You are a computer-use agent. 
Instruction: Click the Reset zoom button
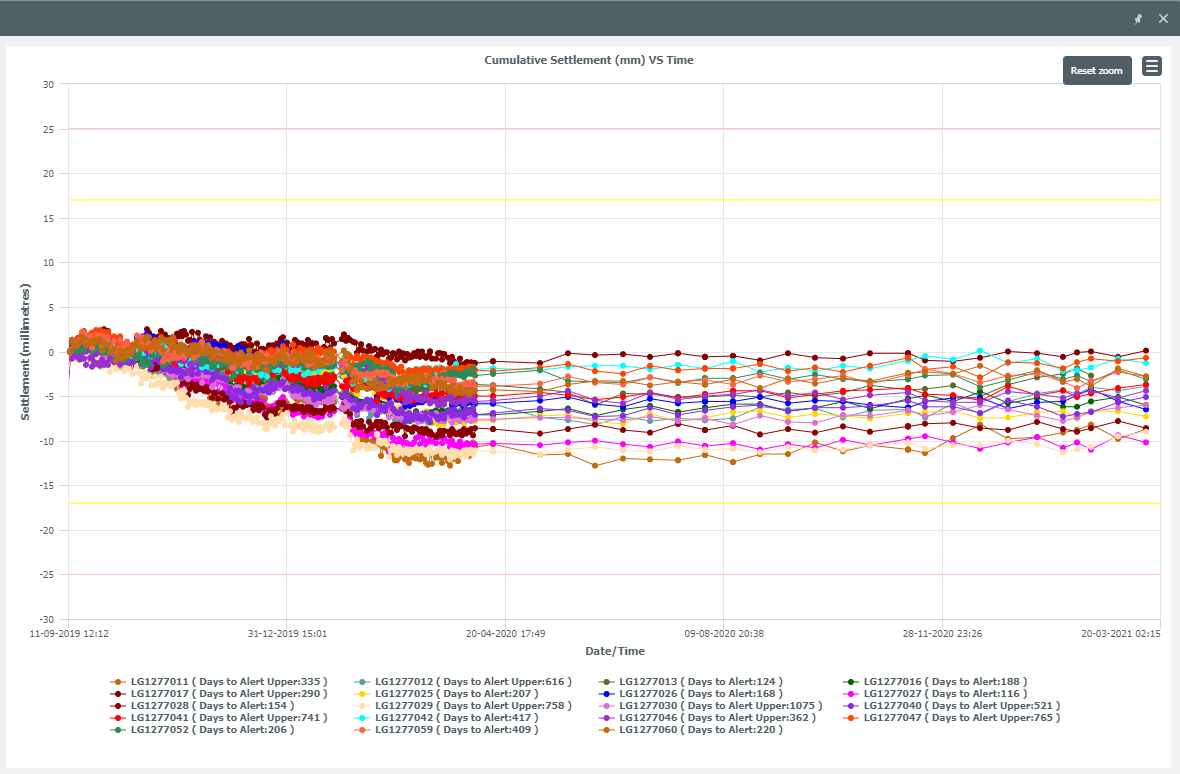coord(1096,71)
